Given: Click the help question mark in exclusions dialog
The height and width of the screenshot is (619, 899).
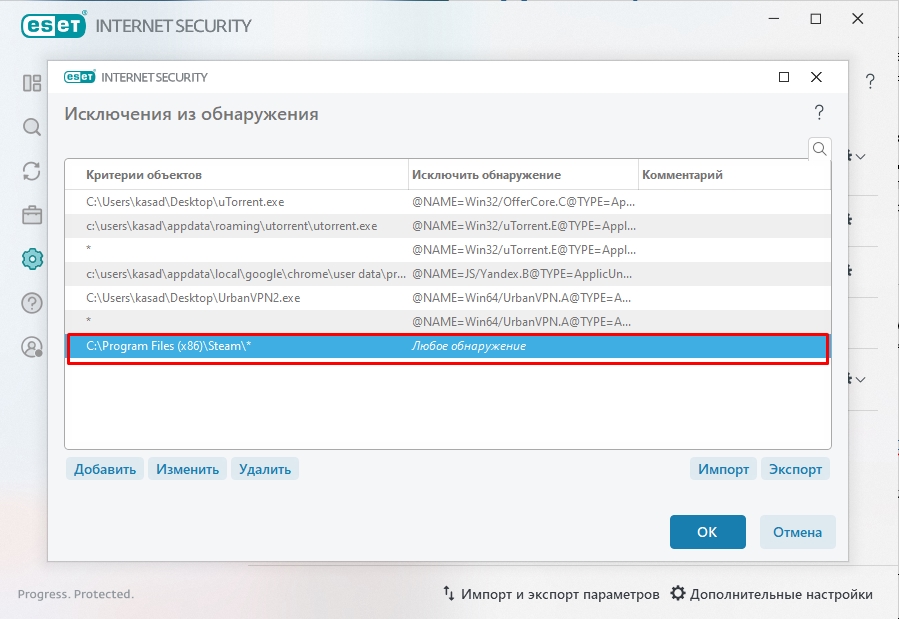Looking at the screenshot, I should click(819, 112).
